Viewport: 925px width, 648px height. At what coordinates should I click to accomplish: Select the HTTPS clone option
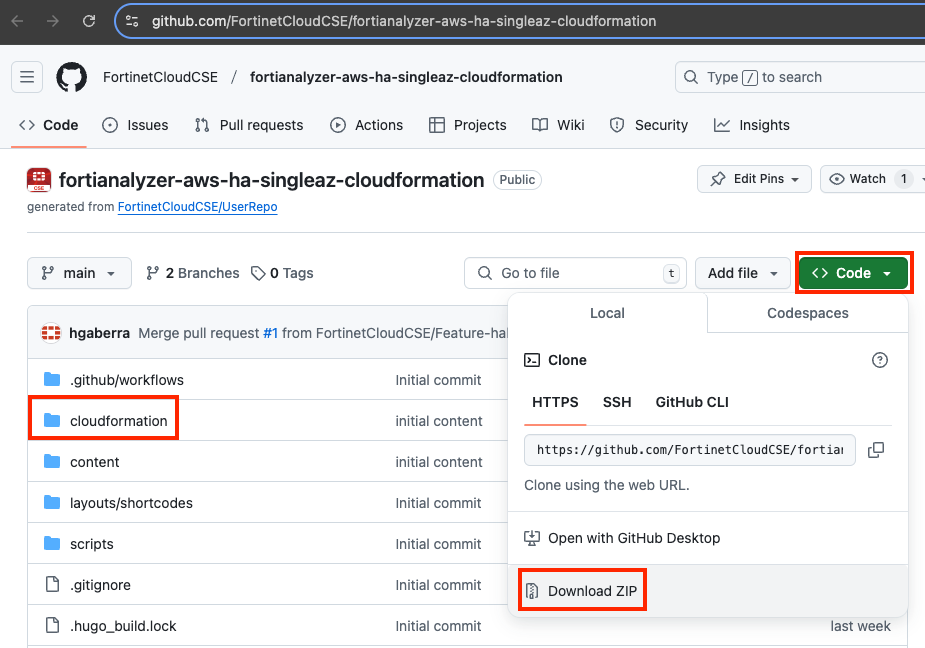[555, 402]
